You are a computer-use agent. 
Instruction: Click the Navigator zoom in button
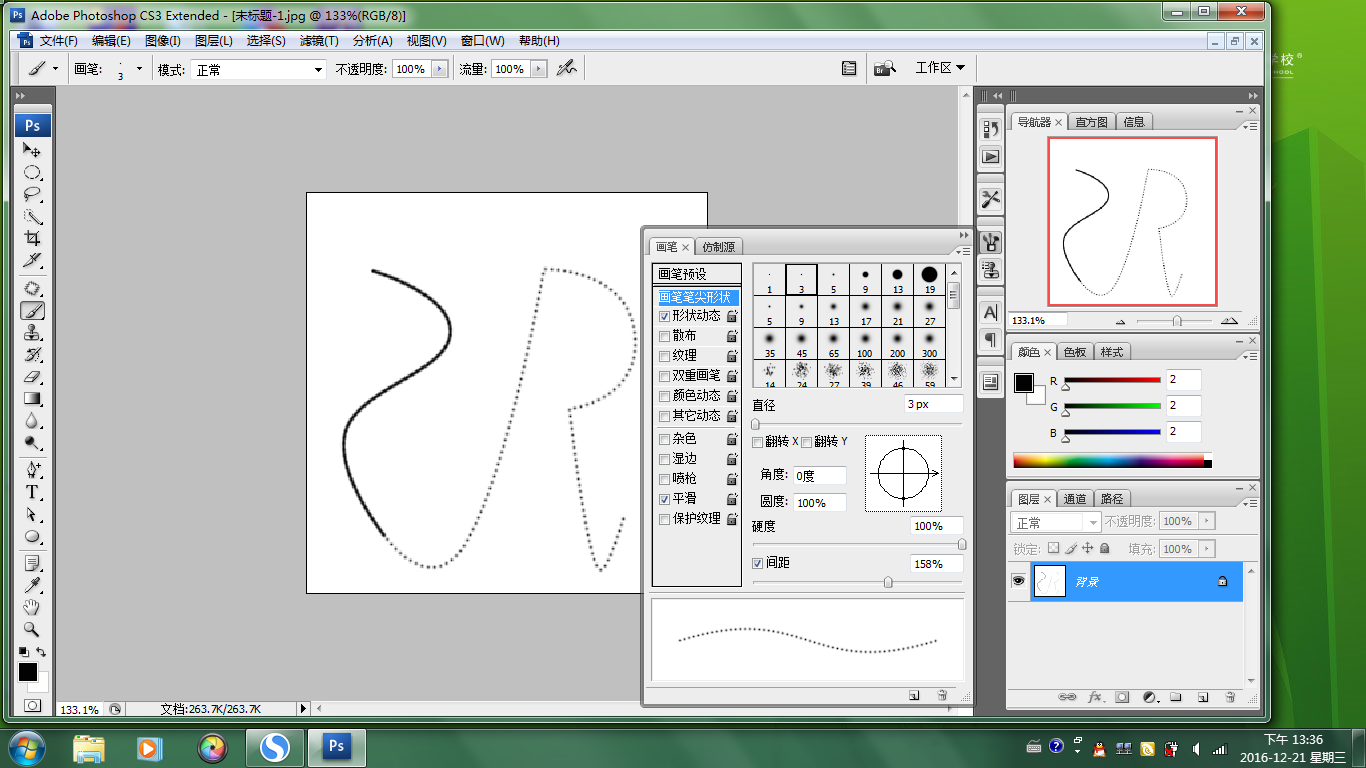click(x=1229, y=321)
